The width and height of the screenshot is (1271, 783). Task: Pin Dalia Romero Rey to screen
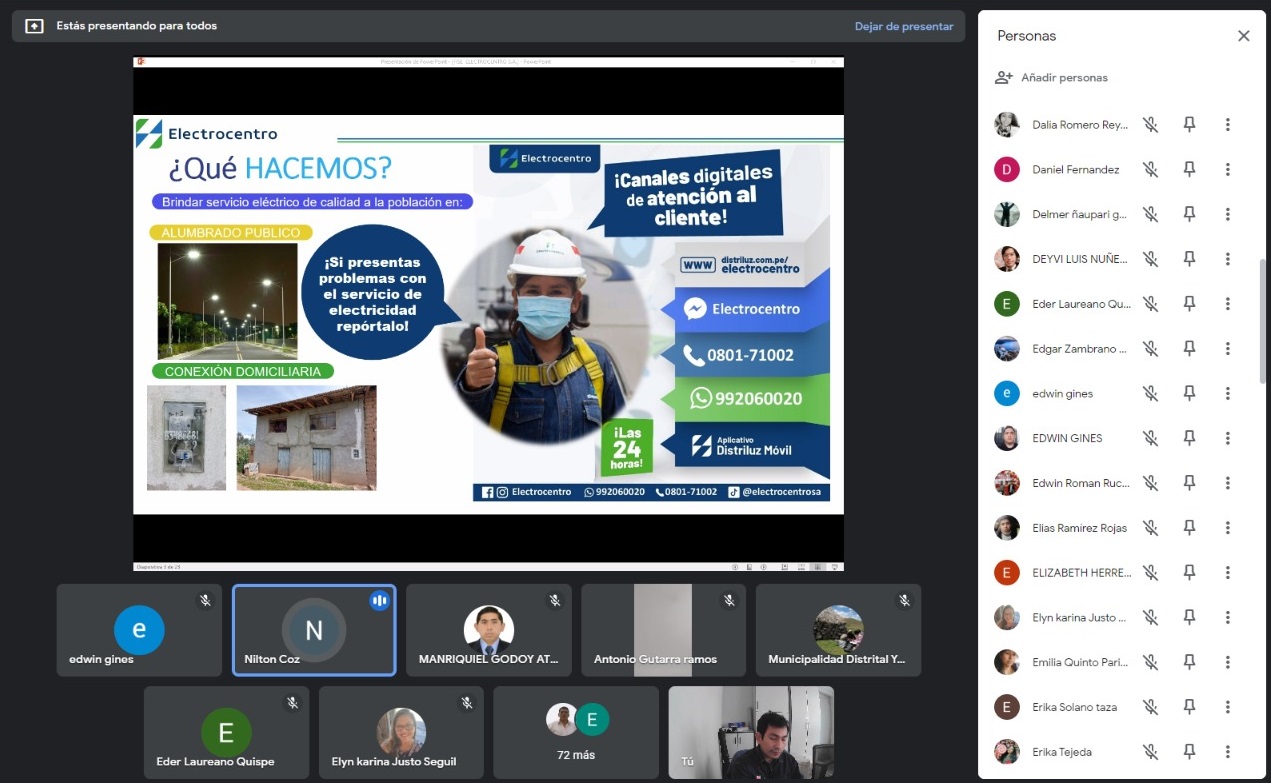click(1189, 125)
